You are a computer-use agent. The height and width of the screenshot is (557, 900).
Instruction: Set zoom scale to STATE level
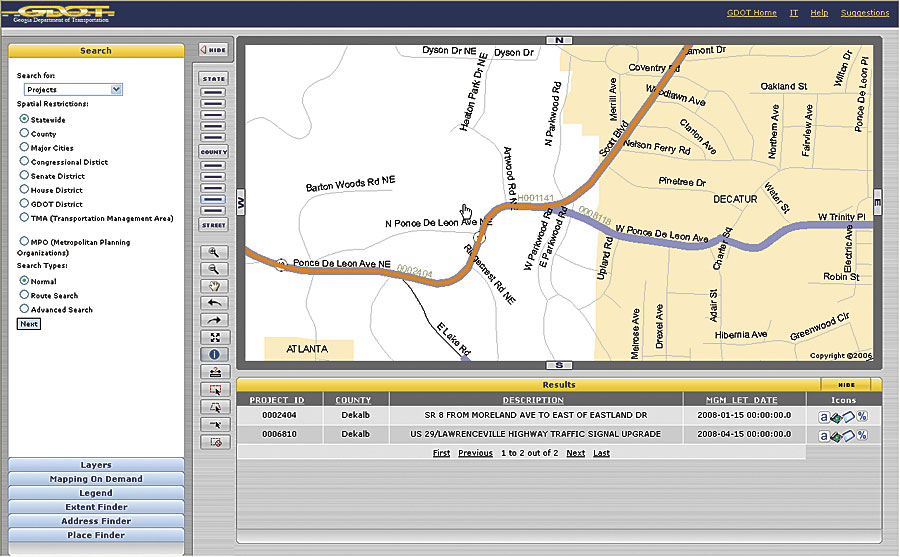click(x=214, y=79)
